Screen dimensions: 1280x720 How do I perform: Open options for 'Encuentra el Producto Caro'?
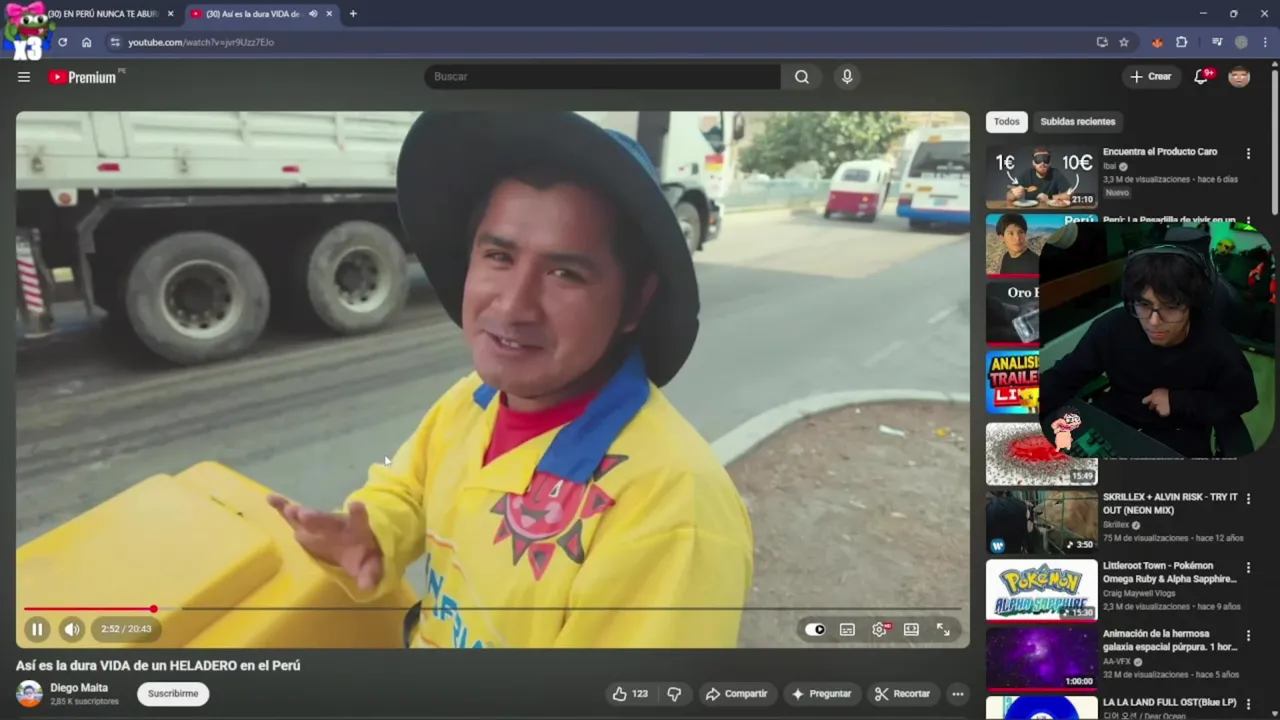click(1248, 154)
